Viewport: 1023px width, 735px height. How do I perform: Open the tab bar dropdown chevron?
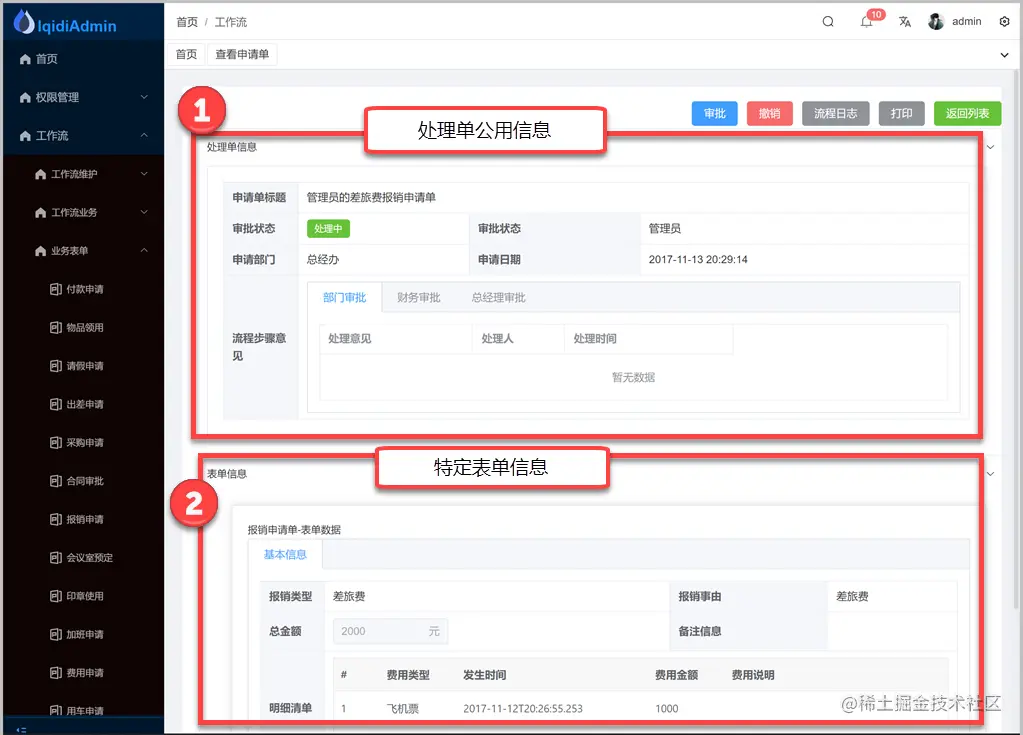[x=1004, y=55]
